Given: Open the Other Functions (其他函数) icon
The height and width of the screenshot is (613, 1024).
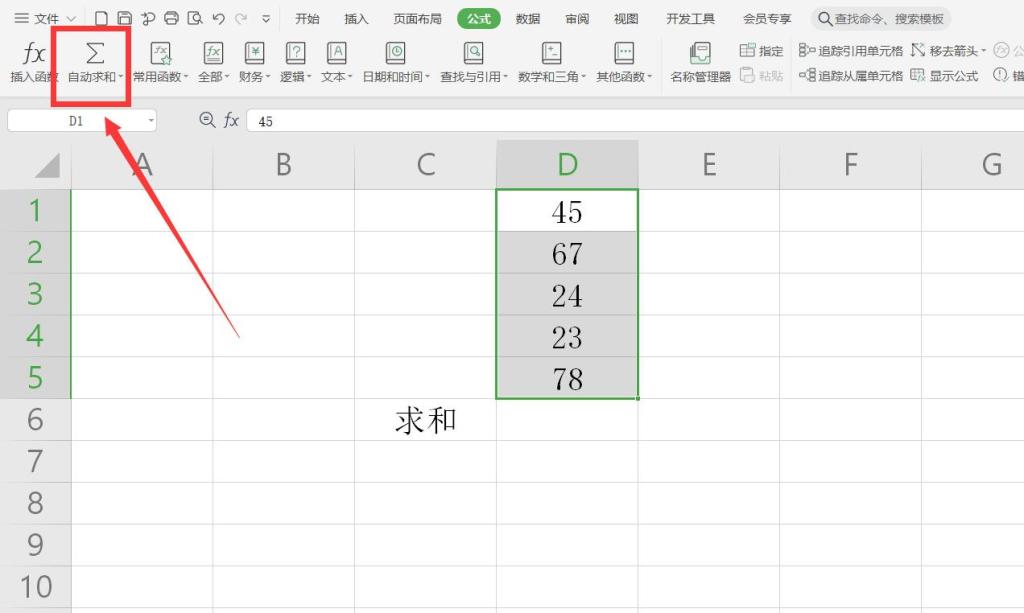Looking at the screenshot, I should pos(624,53).
